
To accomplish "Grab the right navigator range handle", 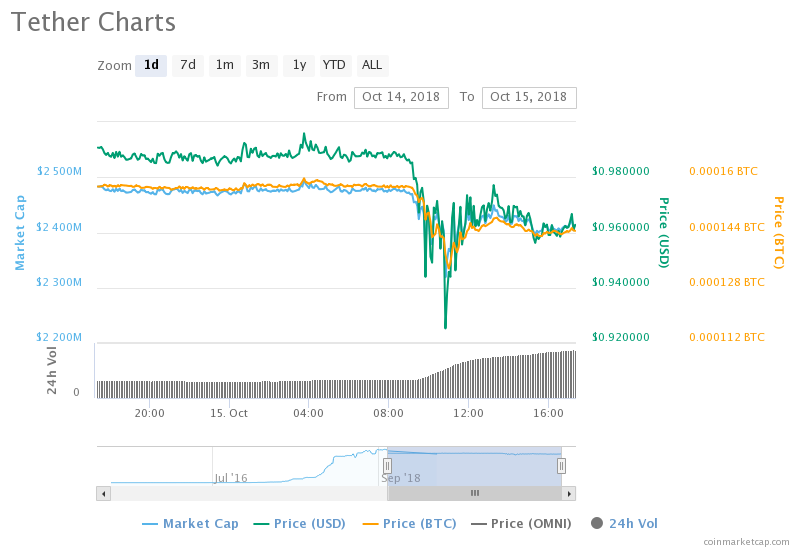I will pyautogui.click(x=561, y=465).
